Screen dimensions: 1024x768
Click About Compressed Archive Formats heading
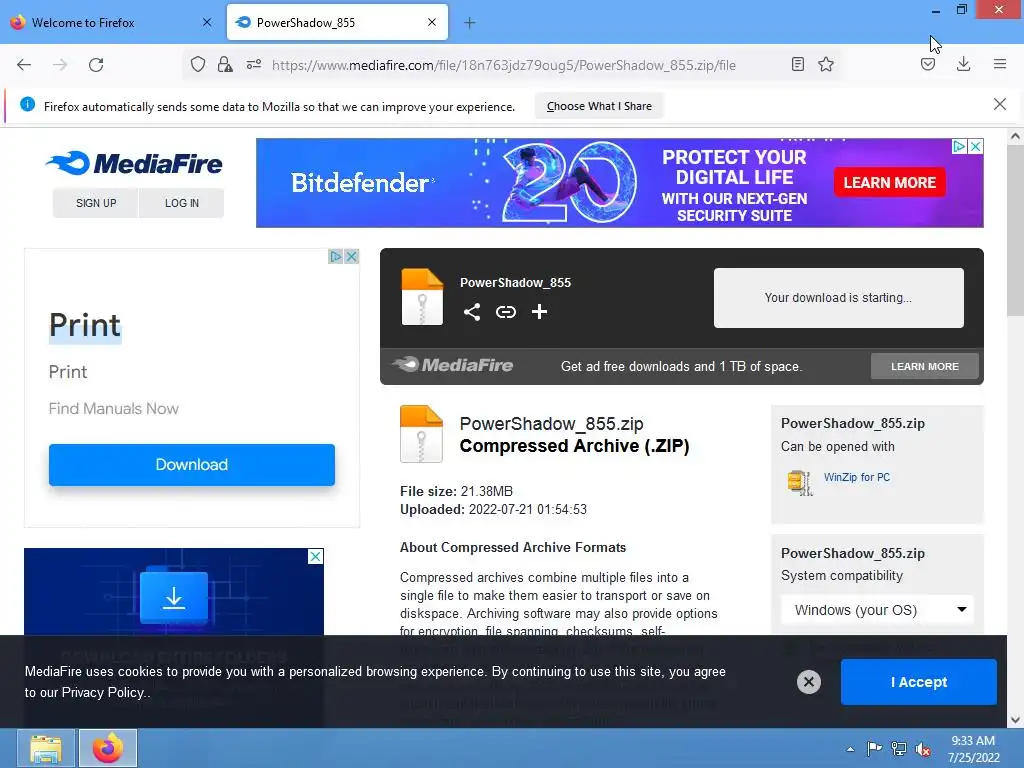pyautogui.click(x=513, y=547)
